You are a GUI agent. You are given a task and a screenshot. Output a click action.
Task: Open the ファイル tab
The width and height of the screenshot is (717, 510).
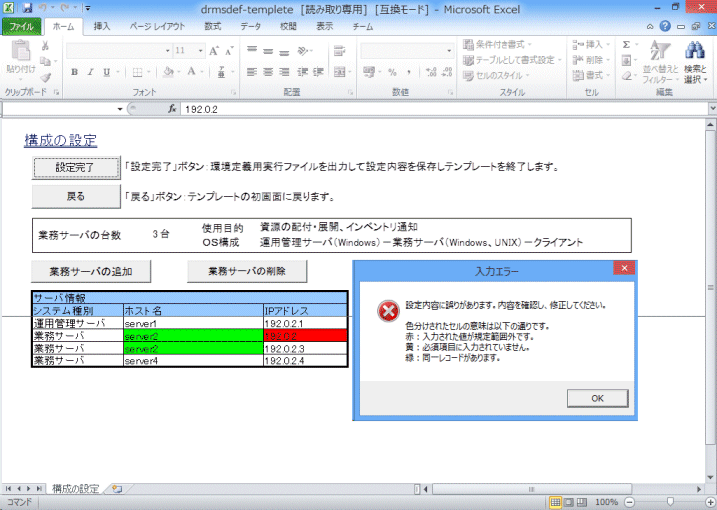tap(21, 27)
